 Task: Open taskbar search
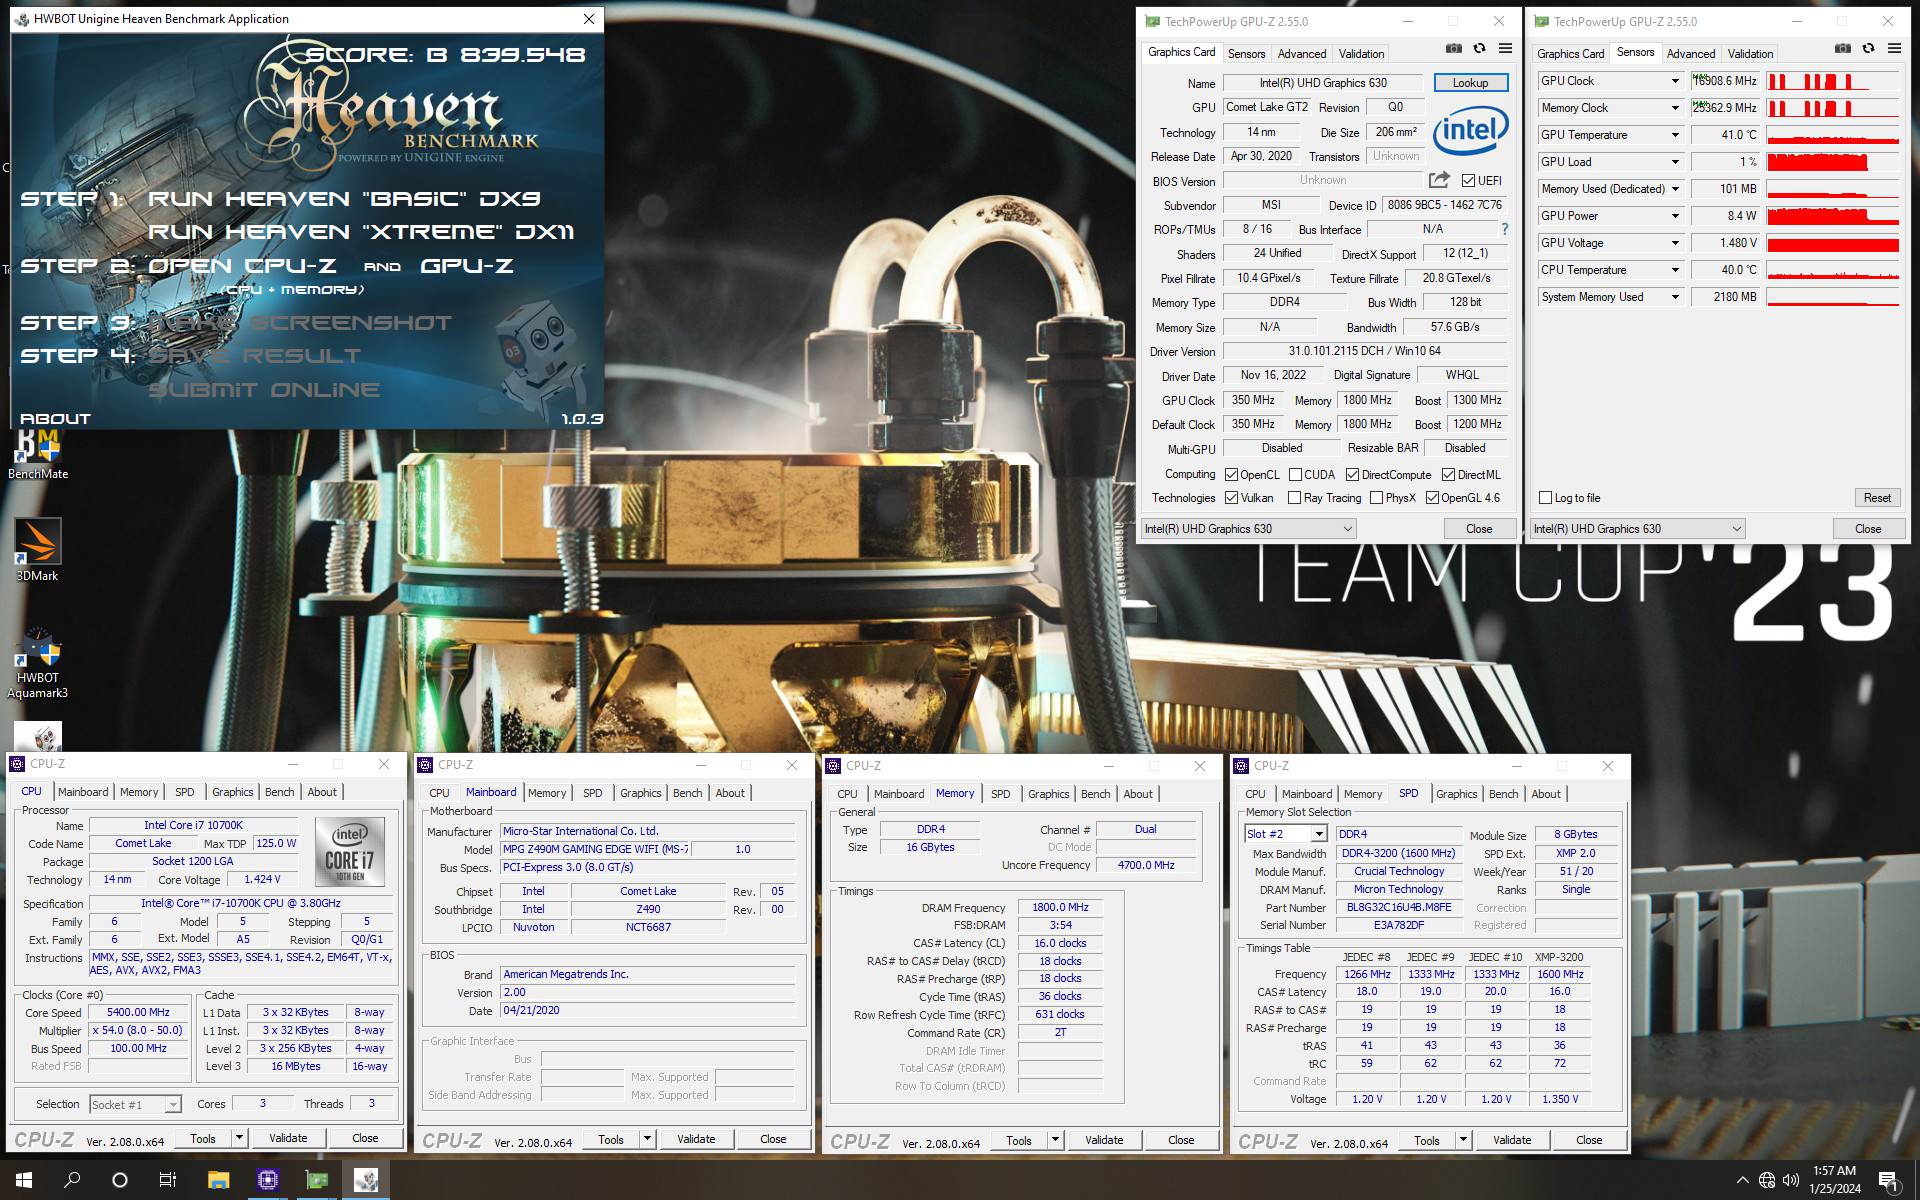pos(72,1180)
